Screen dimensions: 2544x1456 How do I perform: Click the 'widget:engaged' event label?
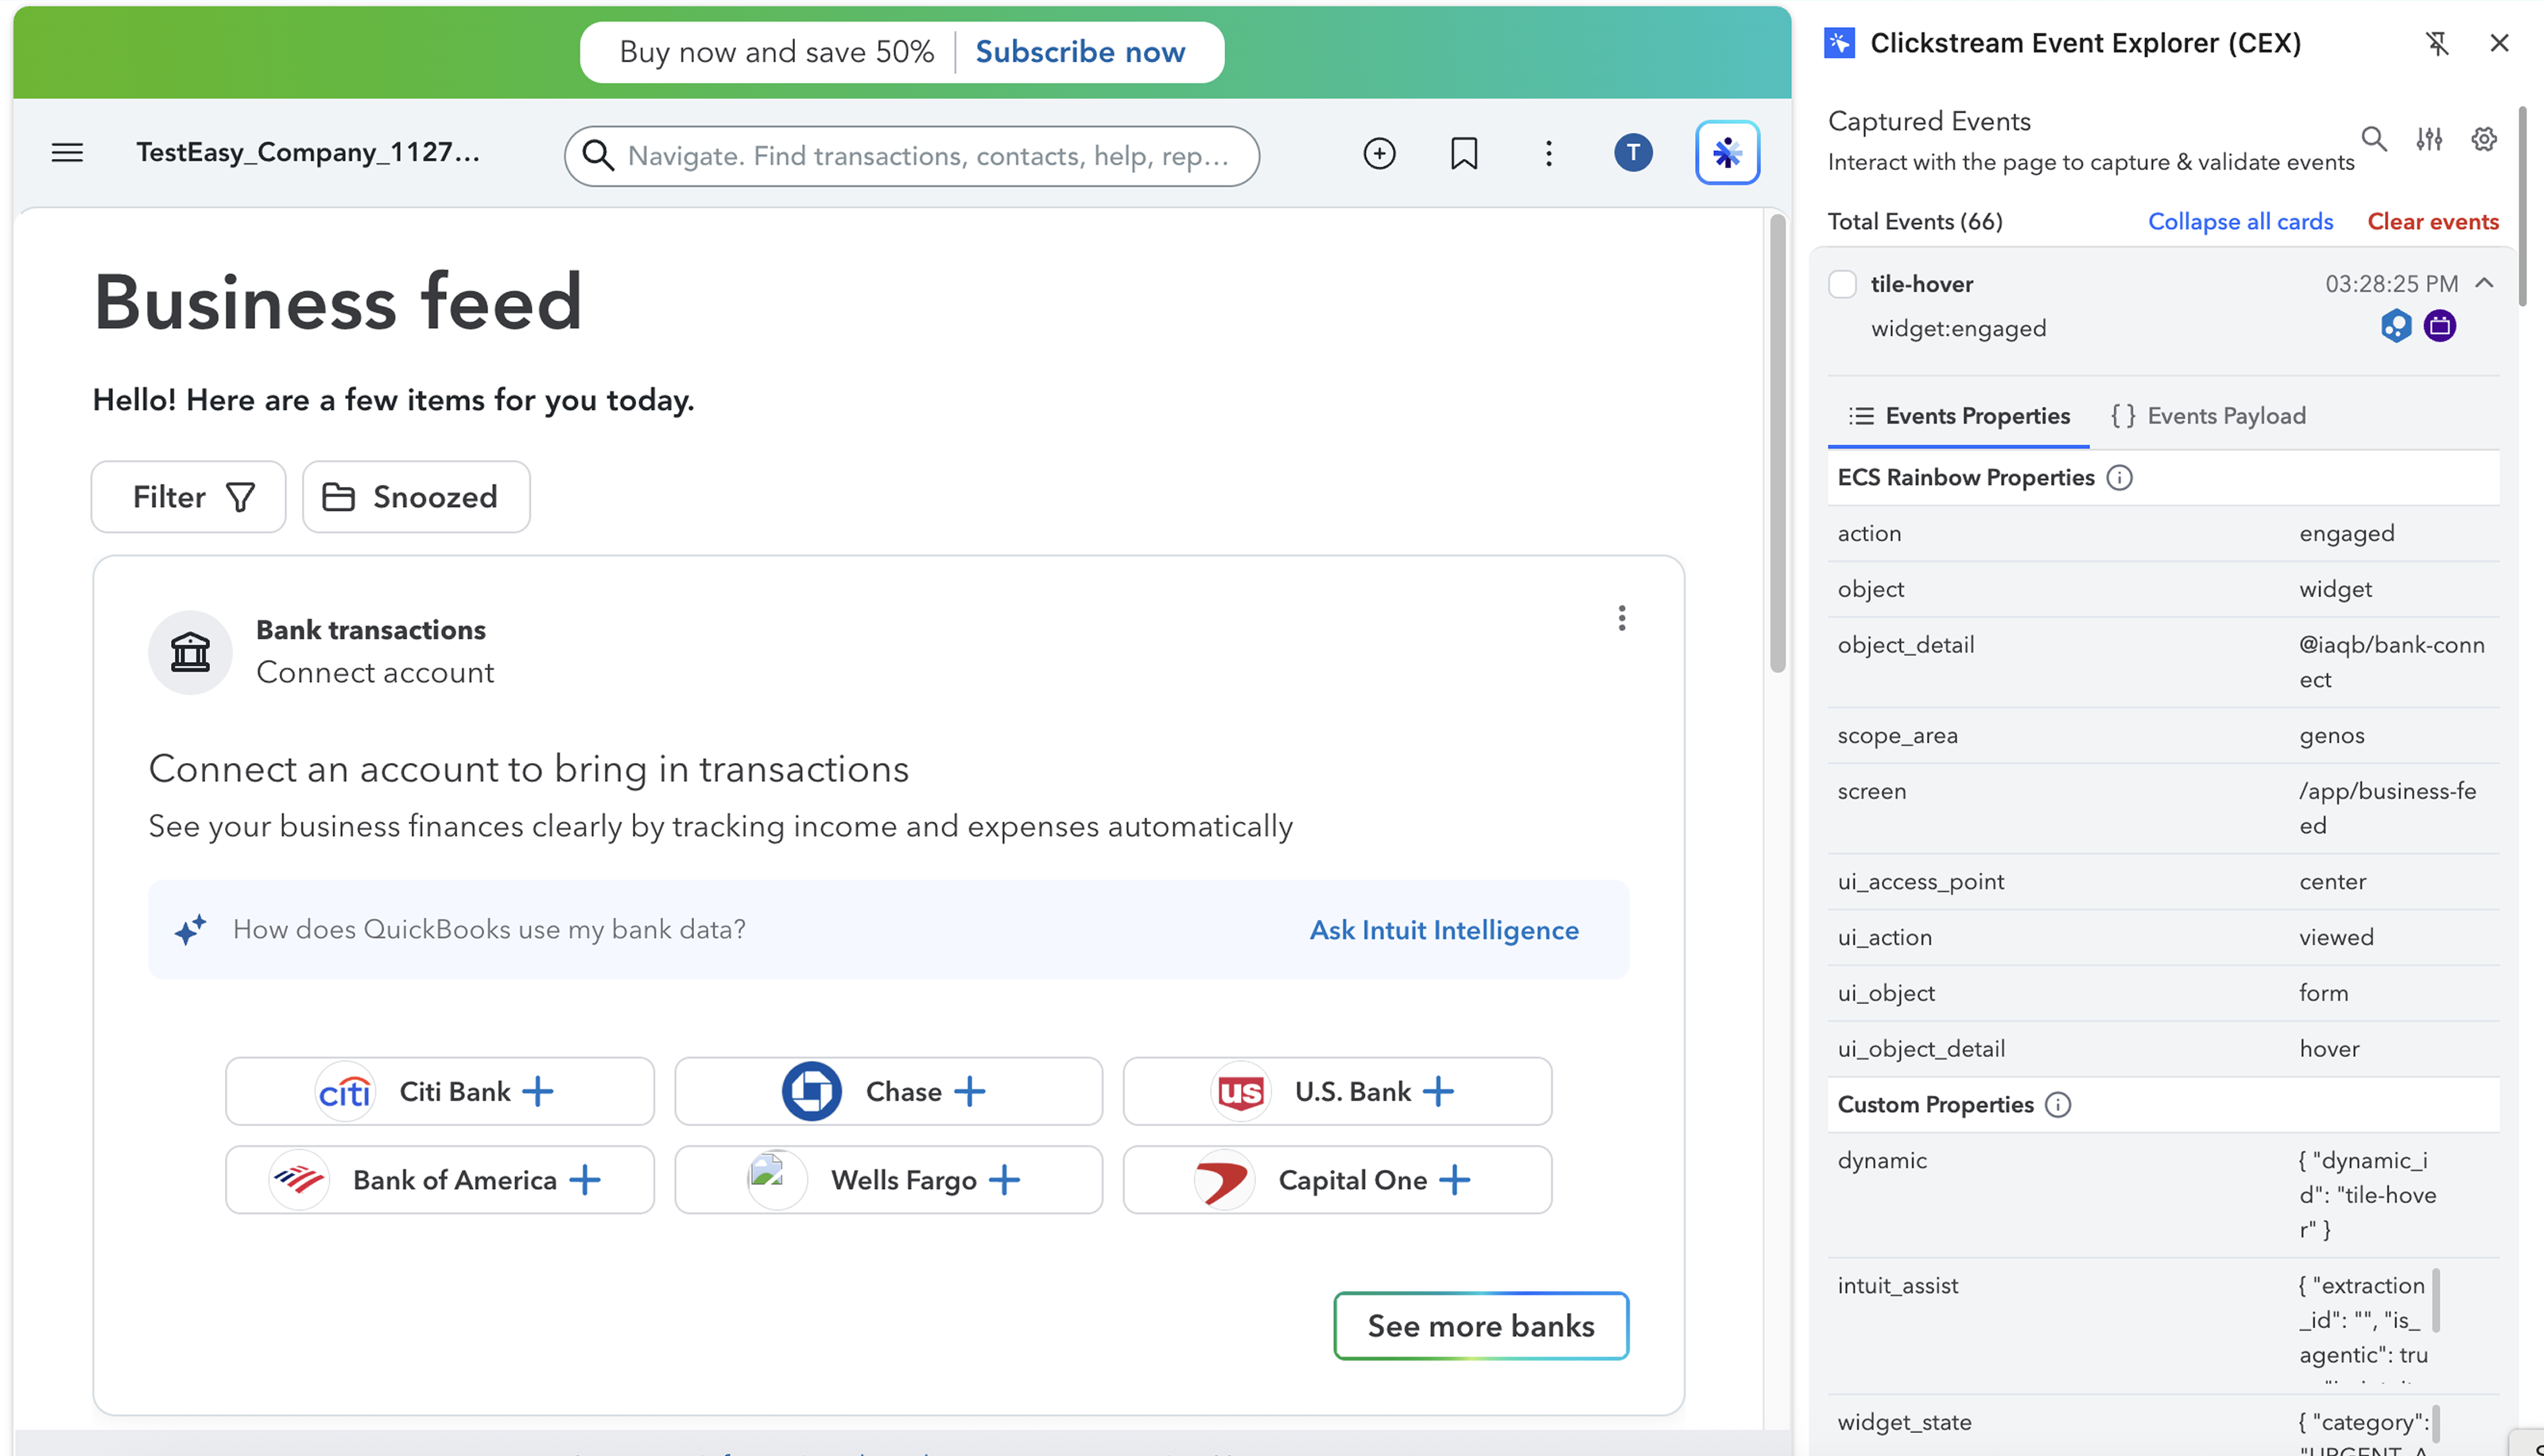click(x=1958, y=329)
